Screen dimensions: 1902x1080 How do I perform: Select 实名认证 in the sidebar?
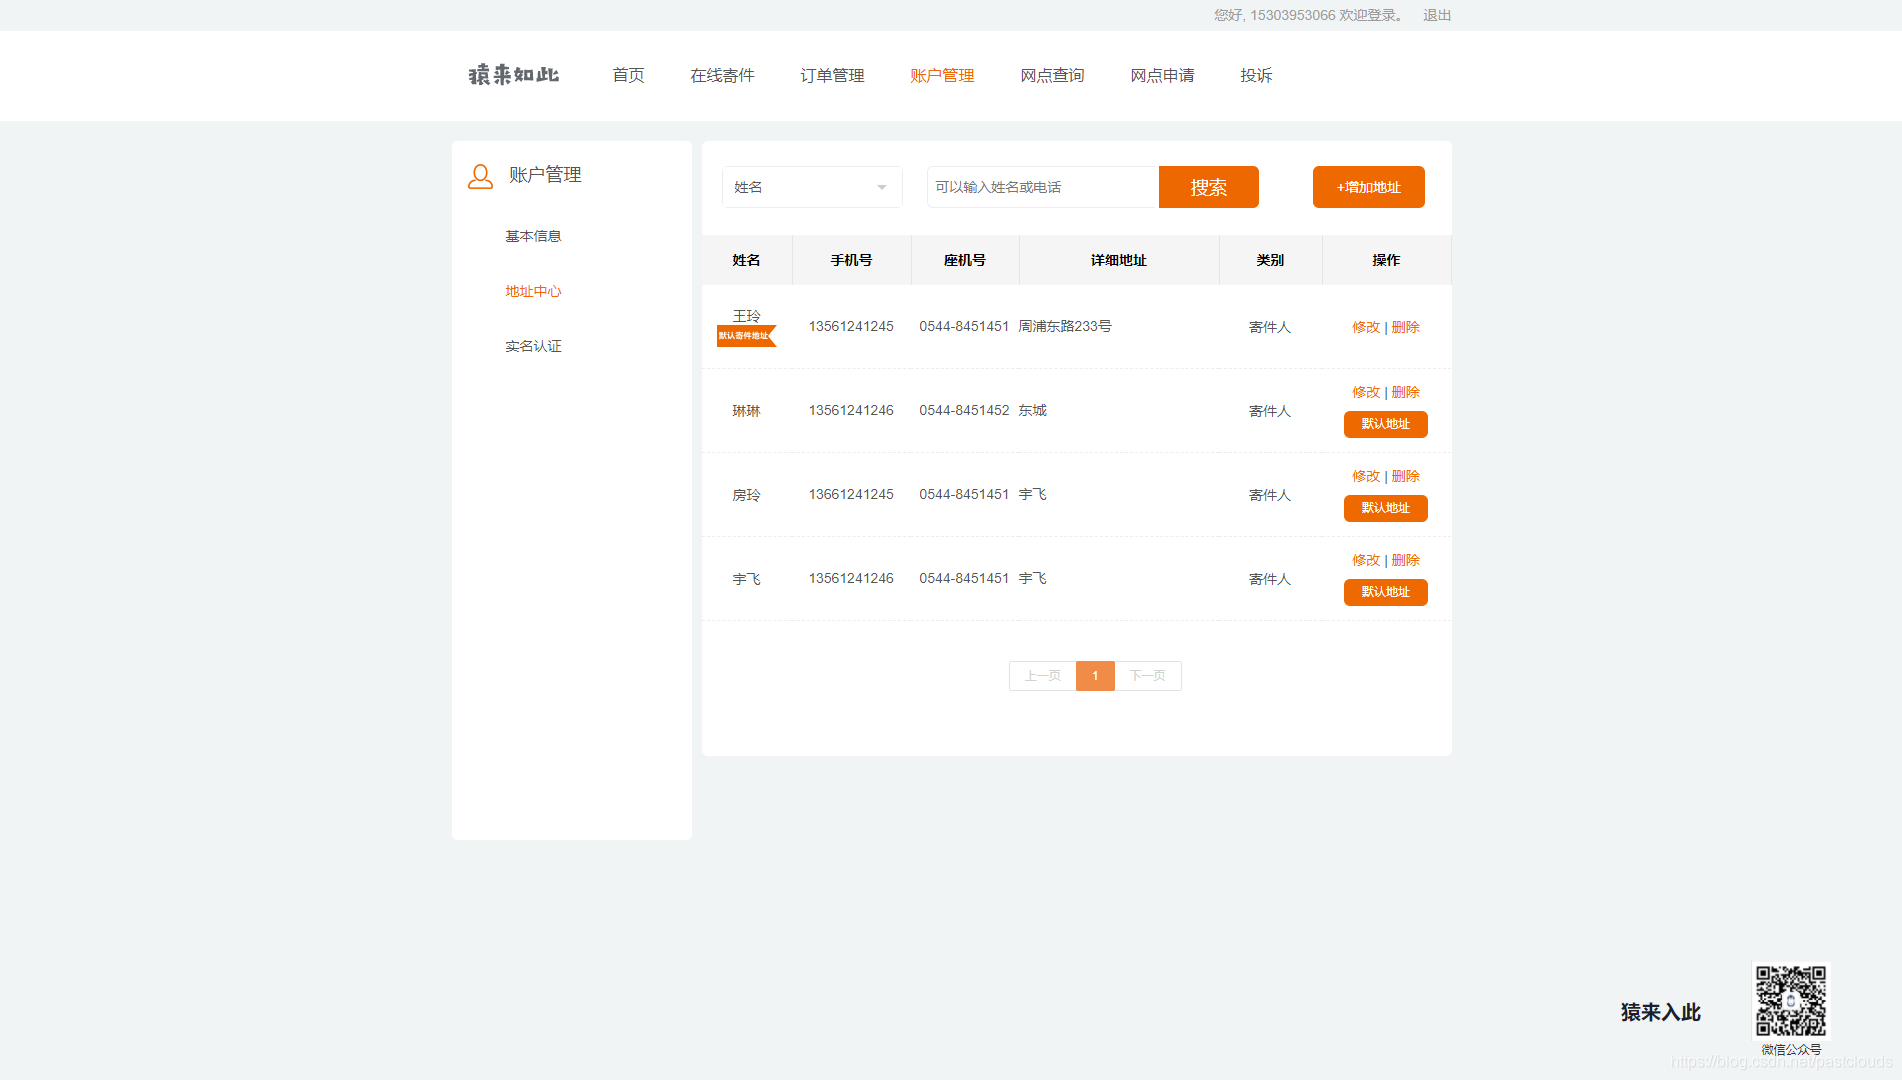(x=533, y=346)
